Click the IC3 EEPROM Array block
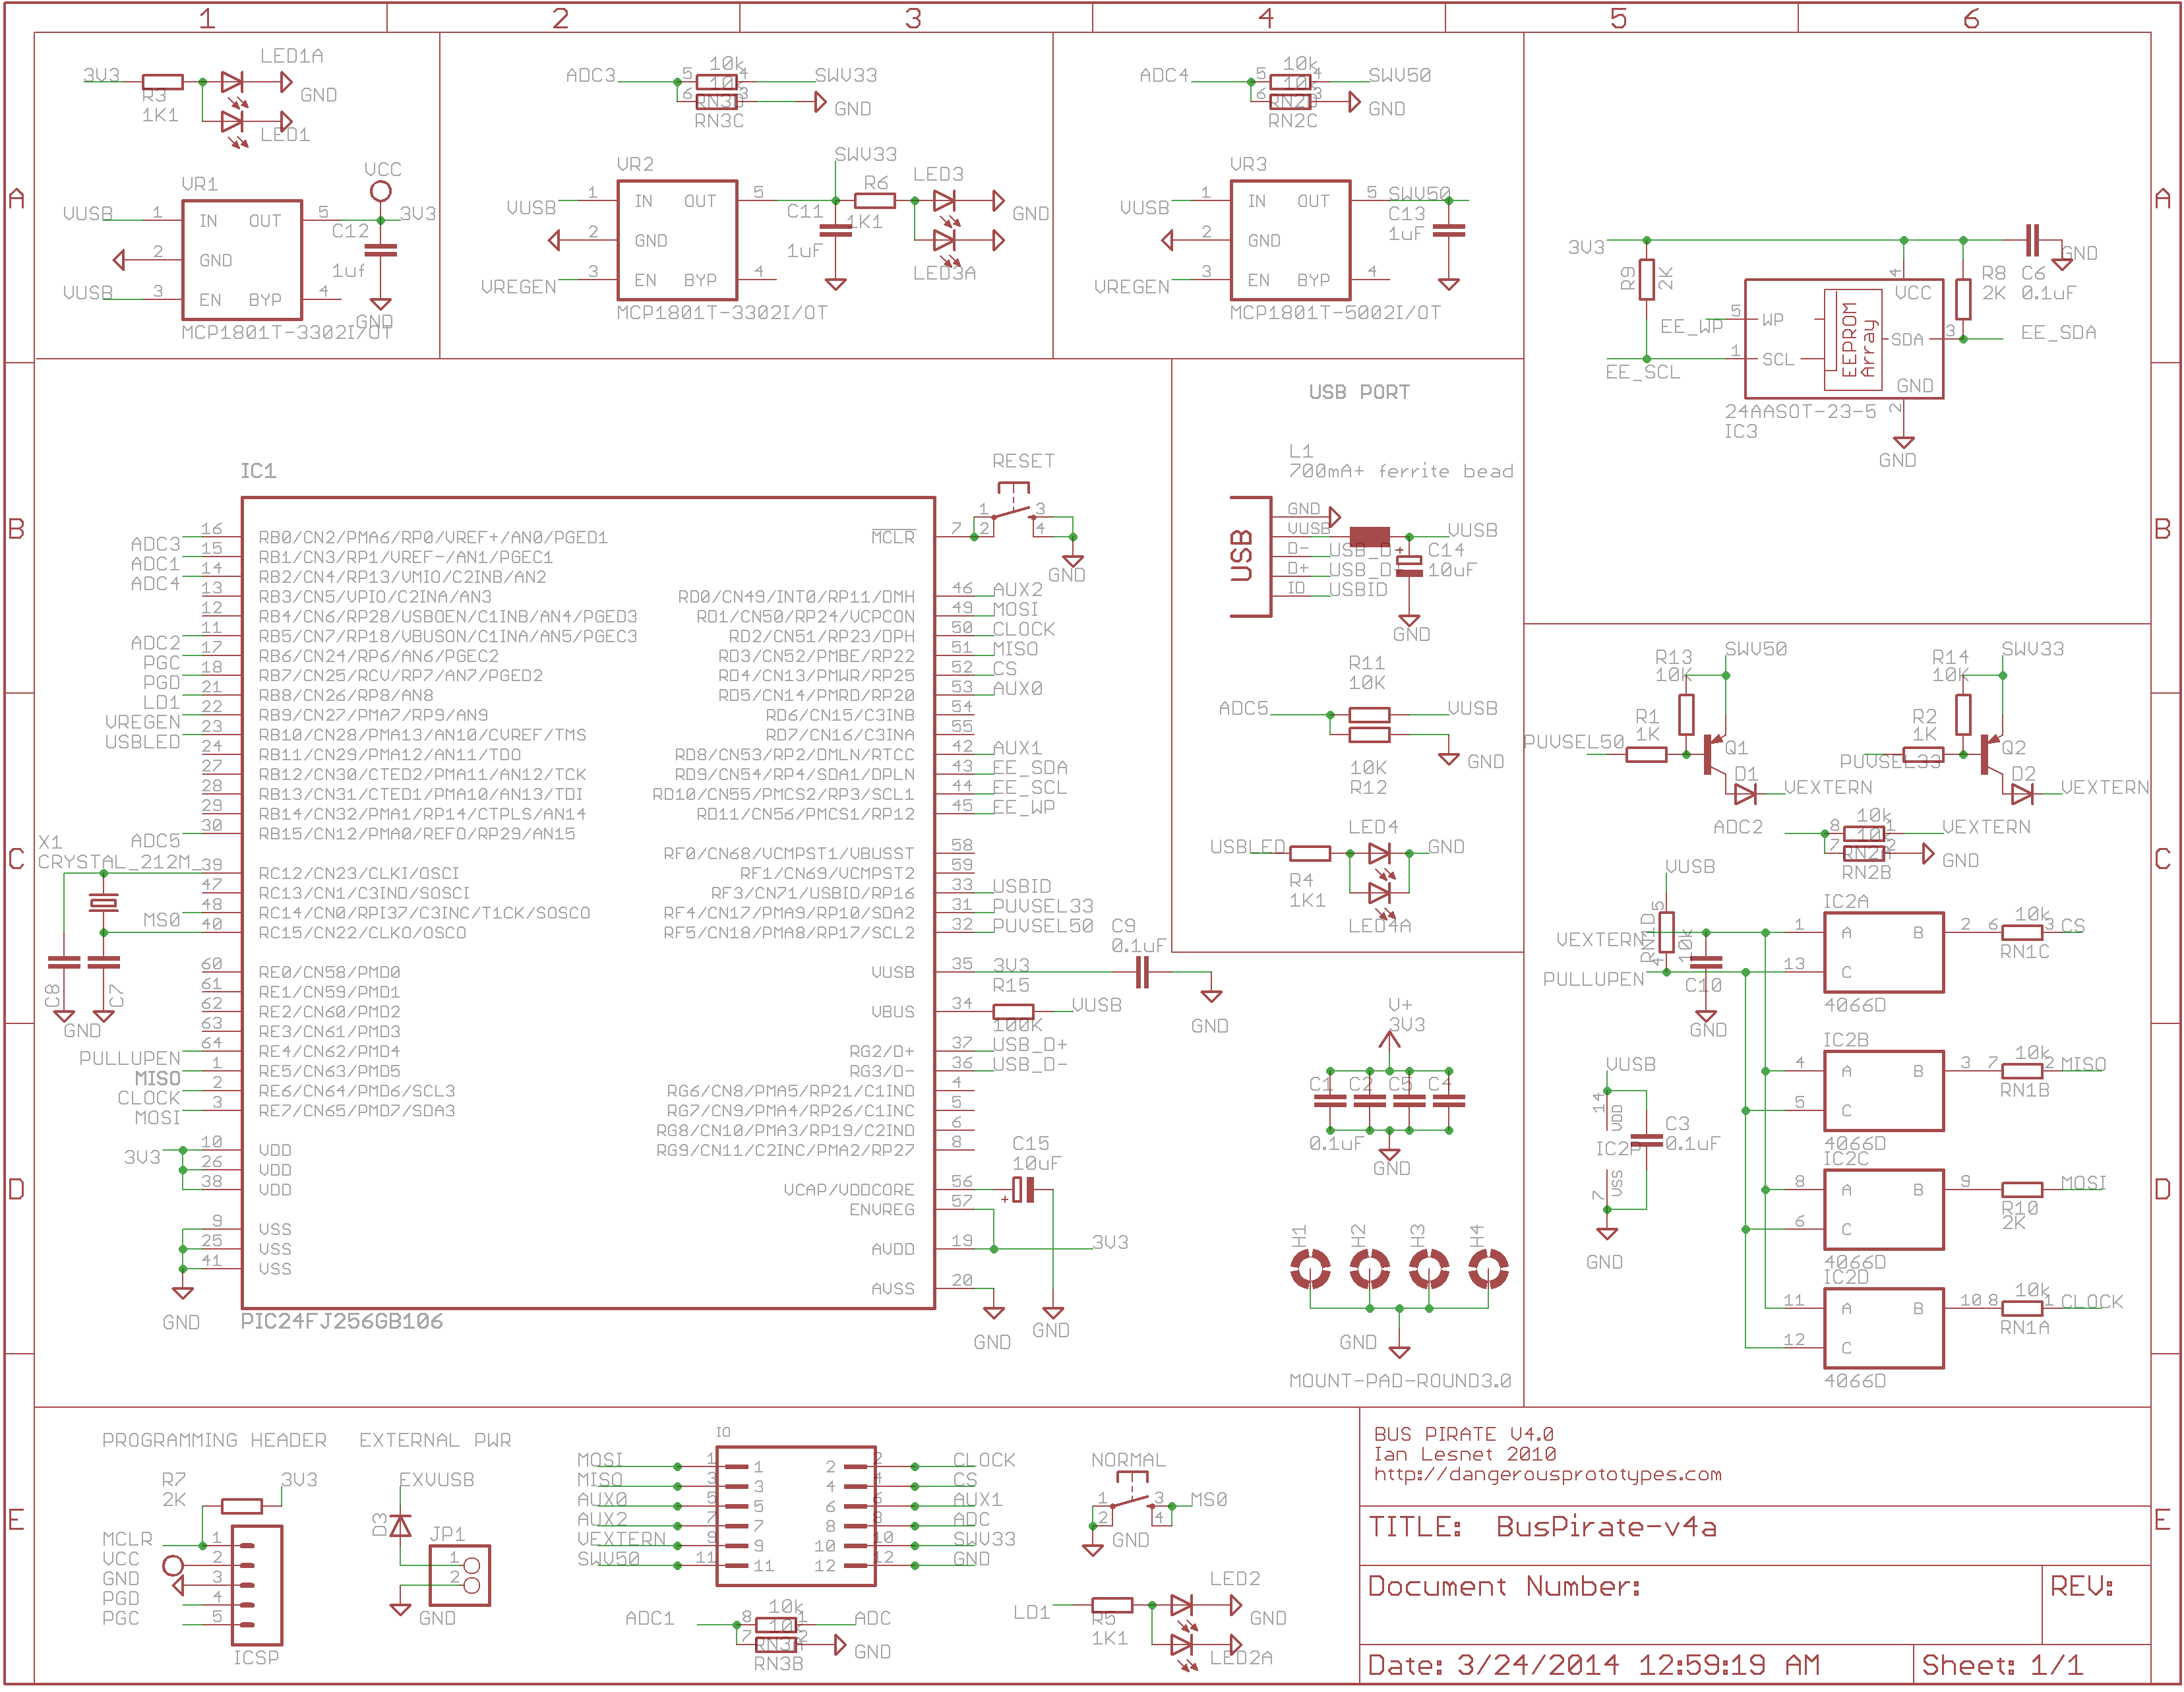The height and width of the screenshot is (1692, 2184). (x=1844, y=339)
